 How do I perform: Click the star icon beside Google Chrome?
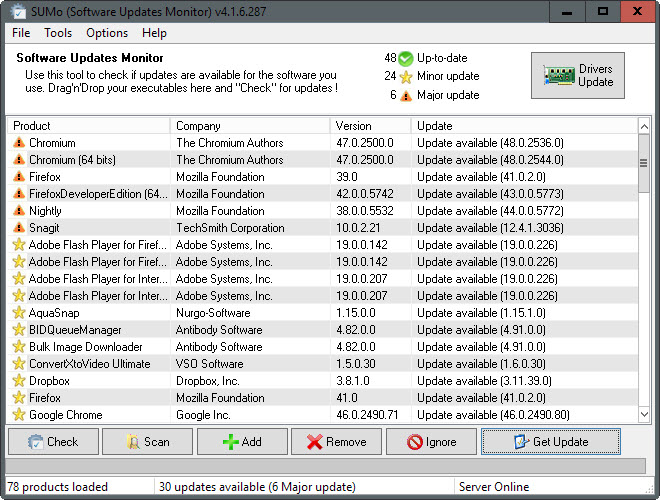pos(19,415)
